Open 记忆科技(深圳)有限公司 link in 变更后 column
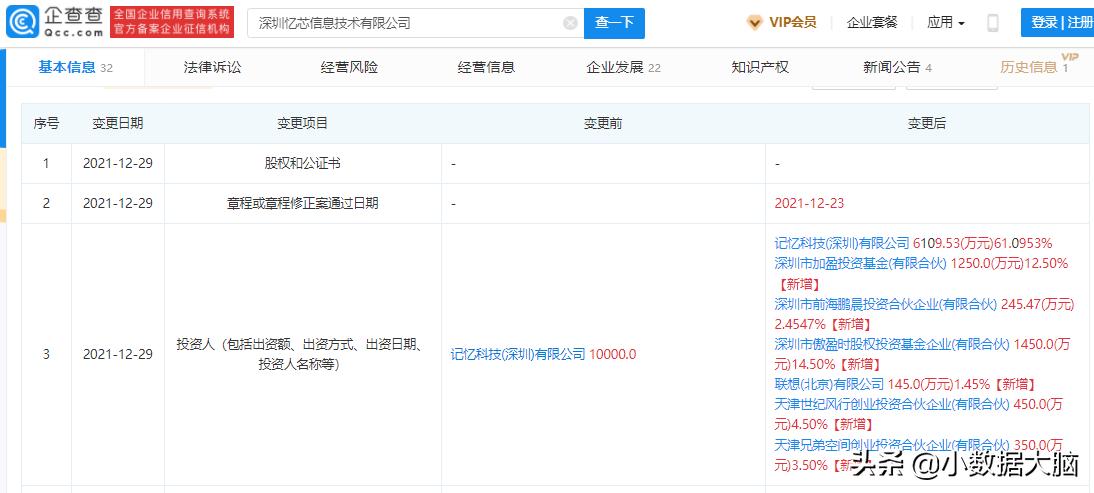This screenshot has width=1094, height=493. 842,243
